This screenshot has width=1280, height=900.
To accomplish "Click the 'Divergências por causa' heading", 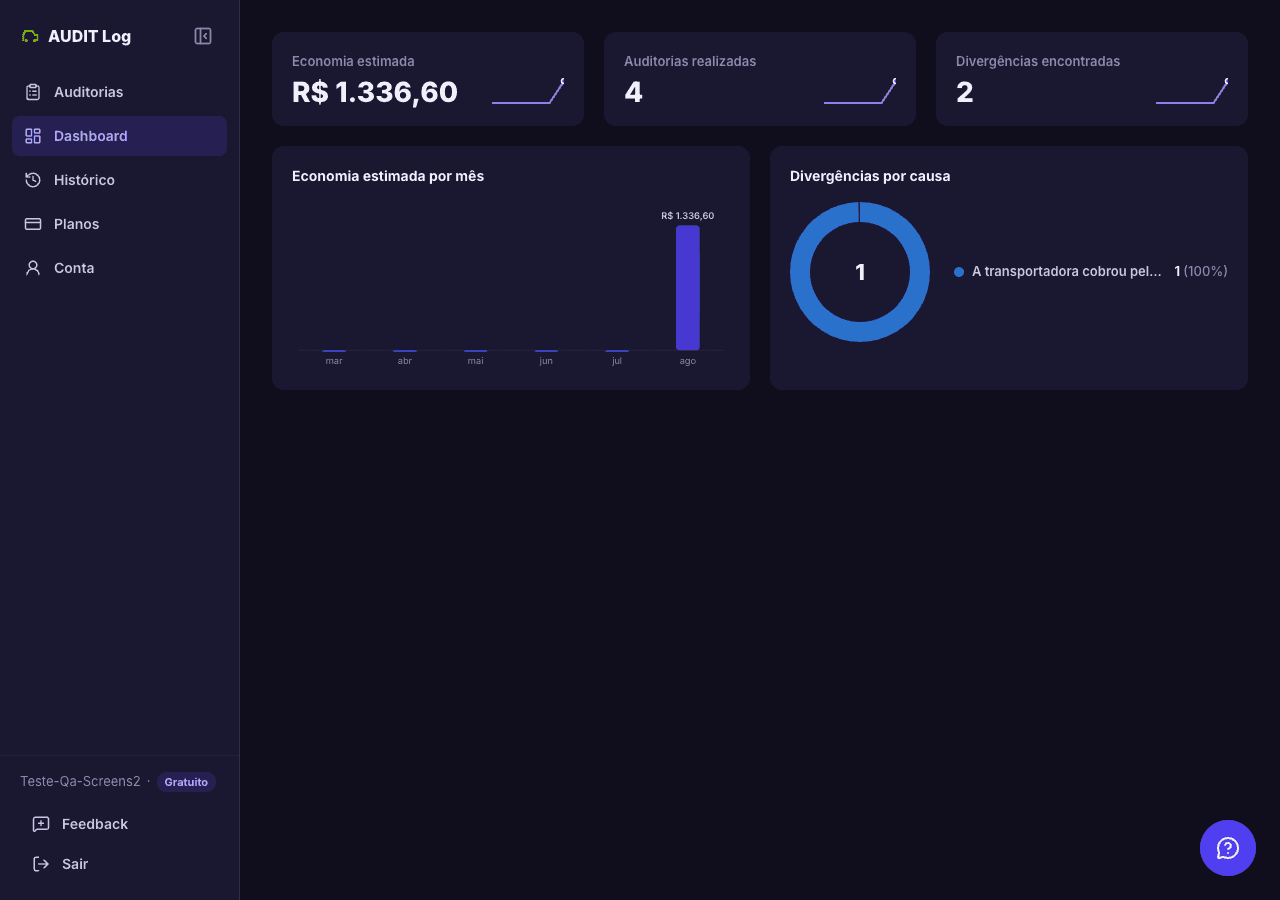I will click(x=870, y=176).
